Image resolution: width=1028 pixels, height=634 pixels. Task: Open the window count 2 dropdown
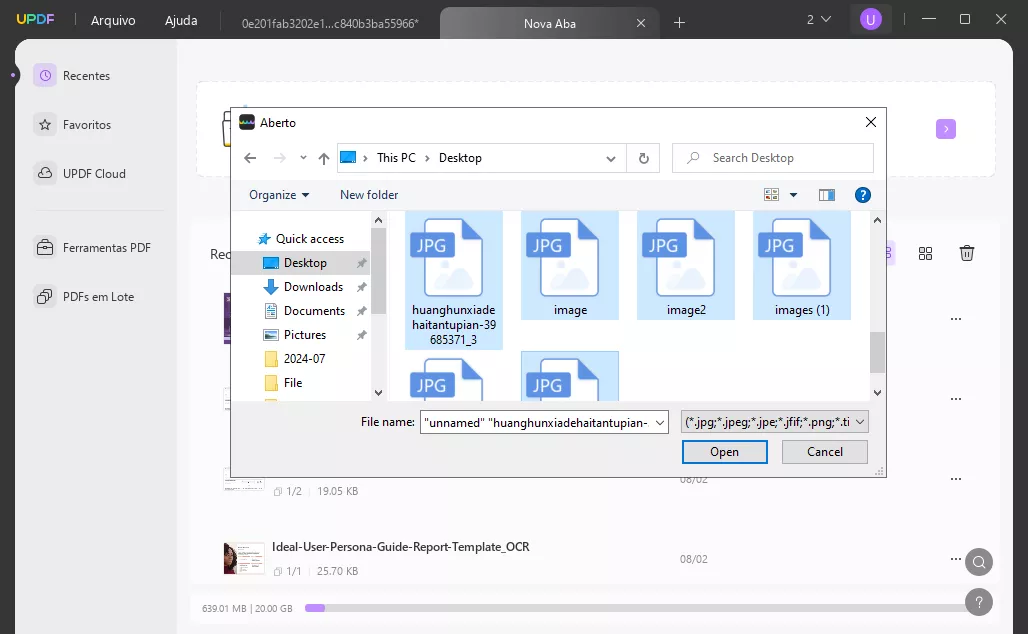click(x=818, y=20)
